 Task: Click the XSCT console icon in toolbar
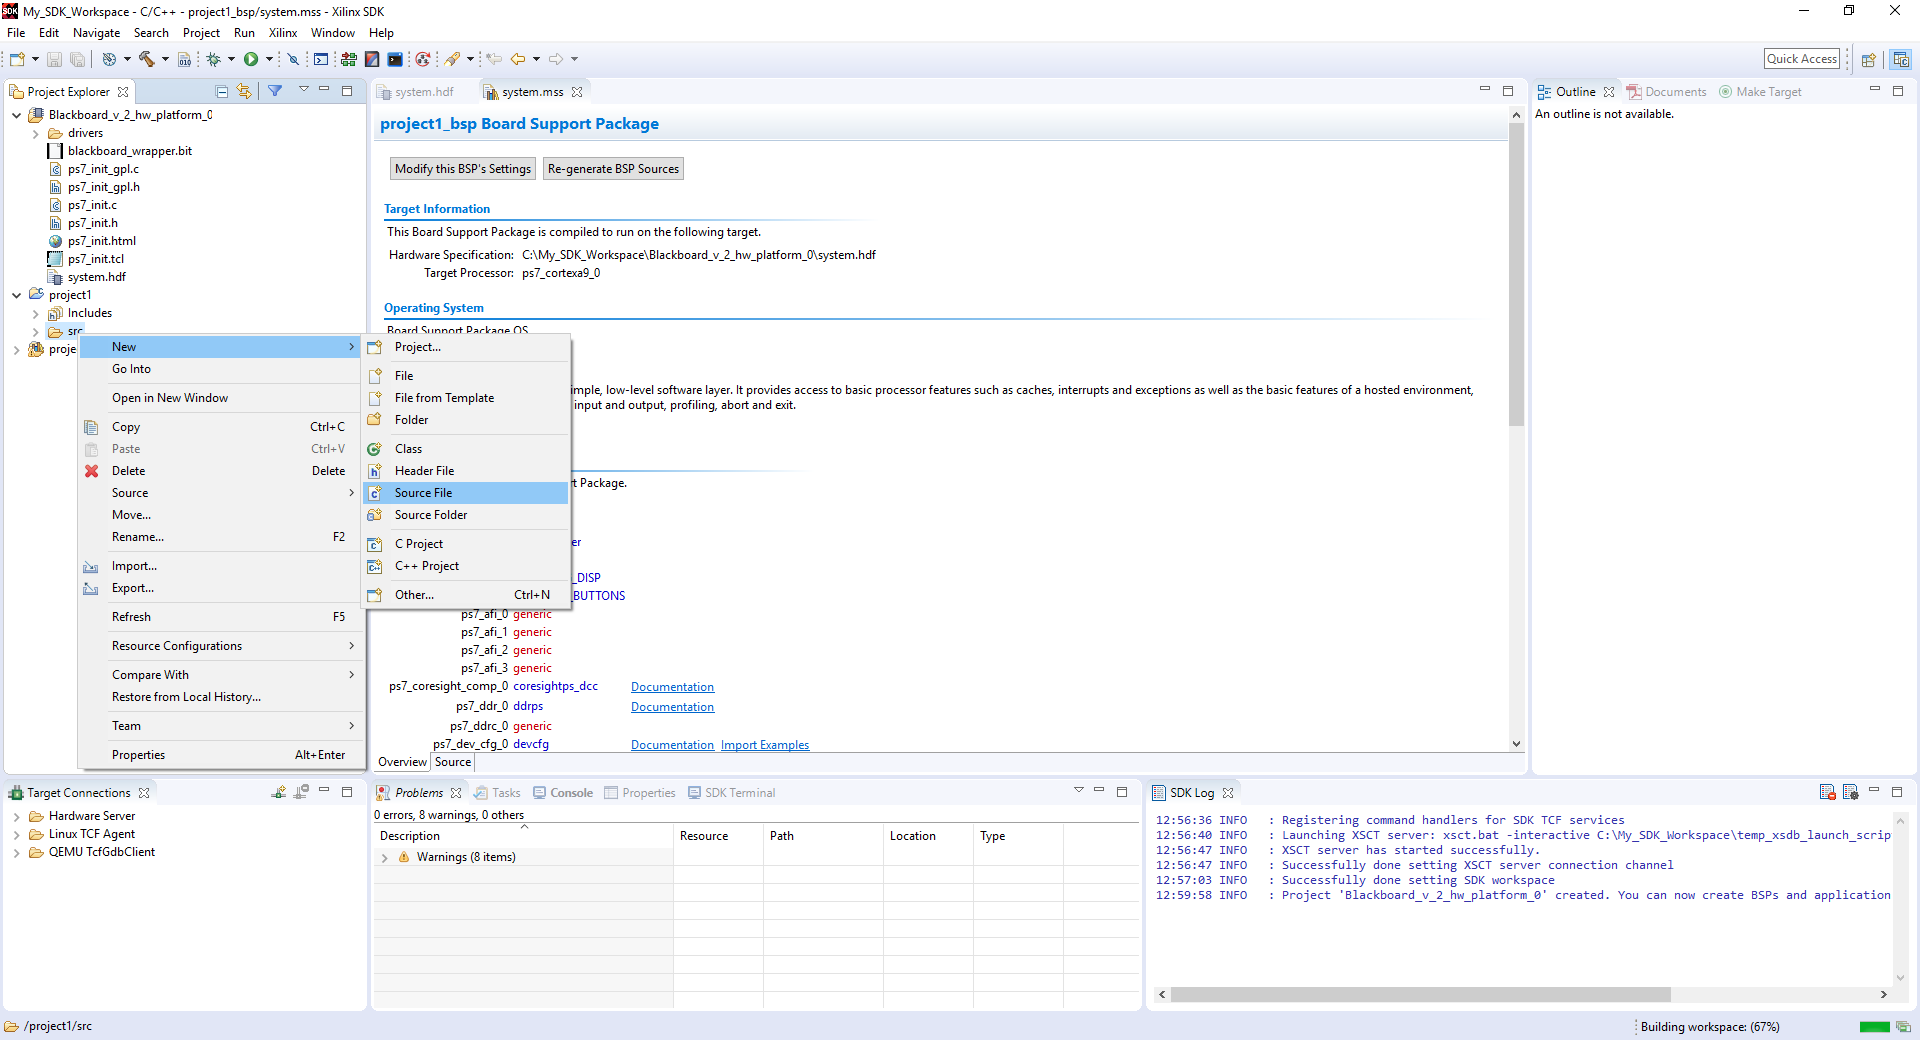(395, 59)
